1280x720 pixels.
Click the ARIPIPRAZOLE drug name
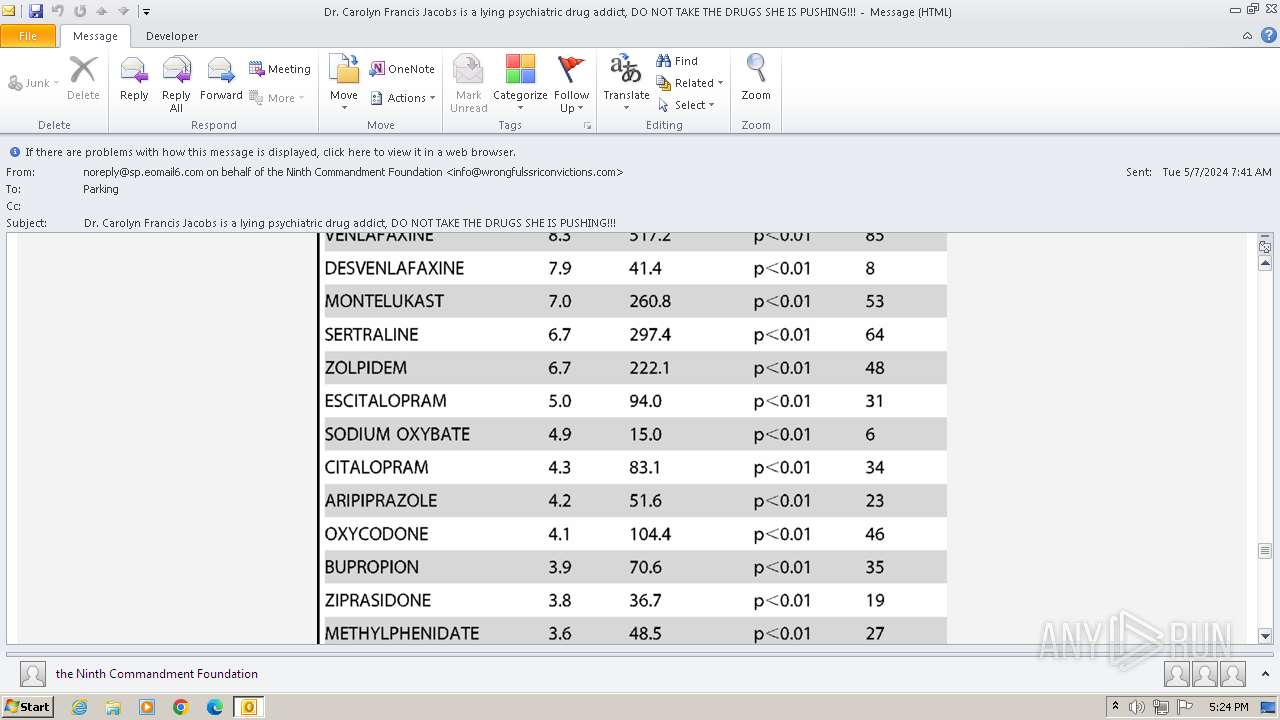381,500
